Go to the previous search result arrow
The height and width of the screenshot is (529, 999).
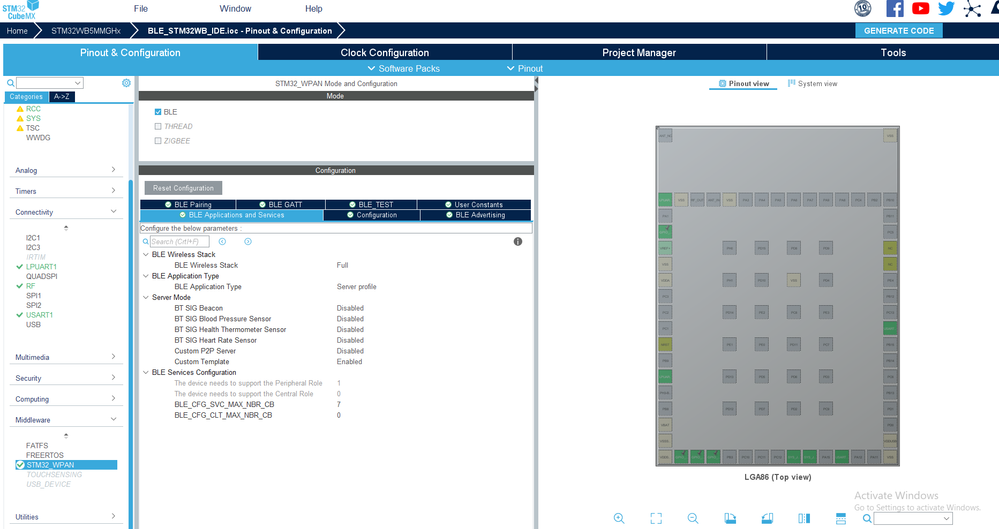(222, 242)
